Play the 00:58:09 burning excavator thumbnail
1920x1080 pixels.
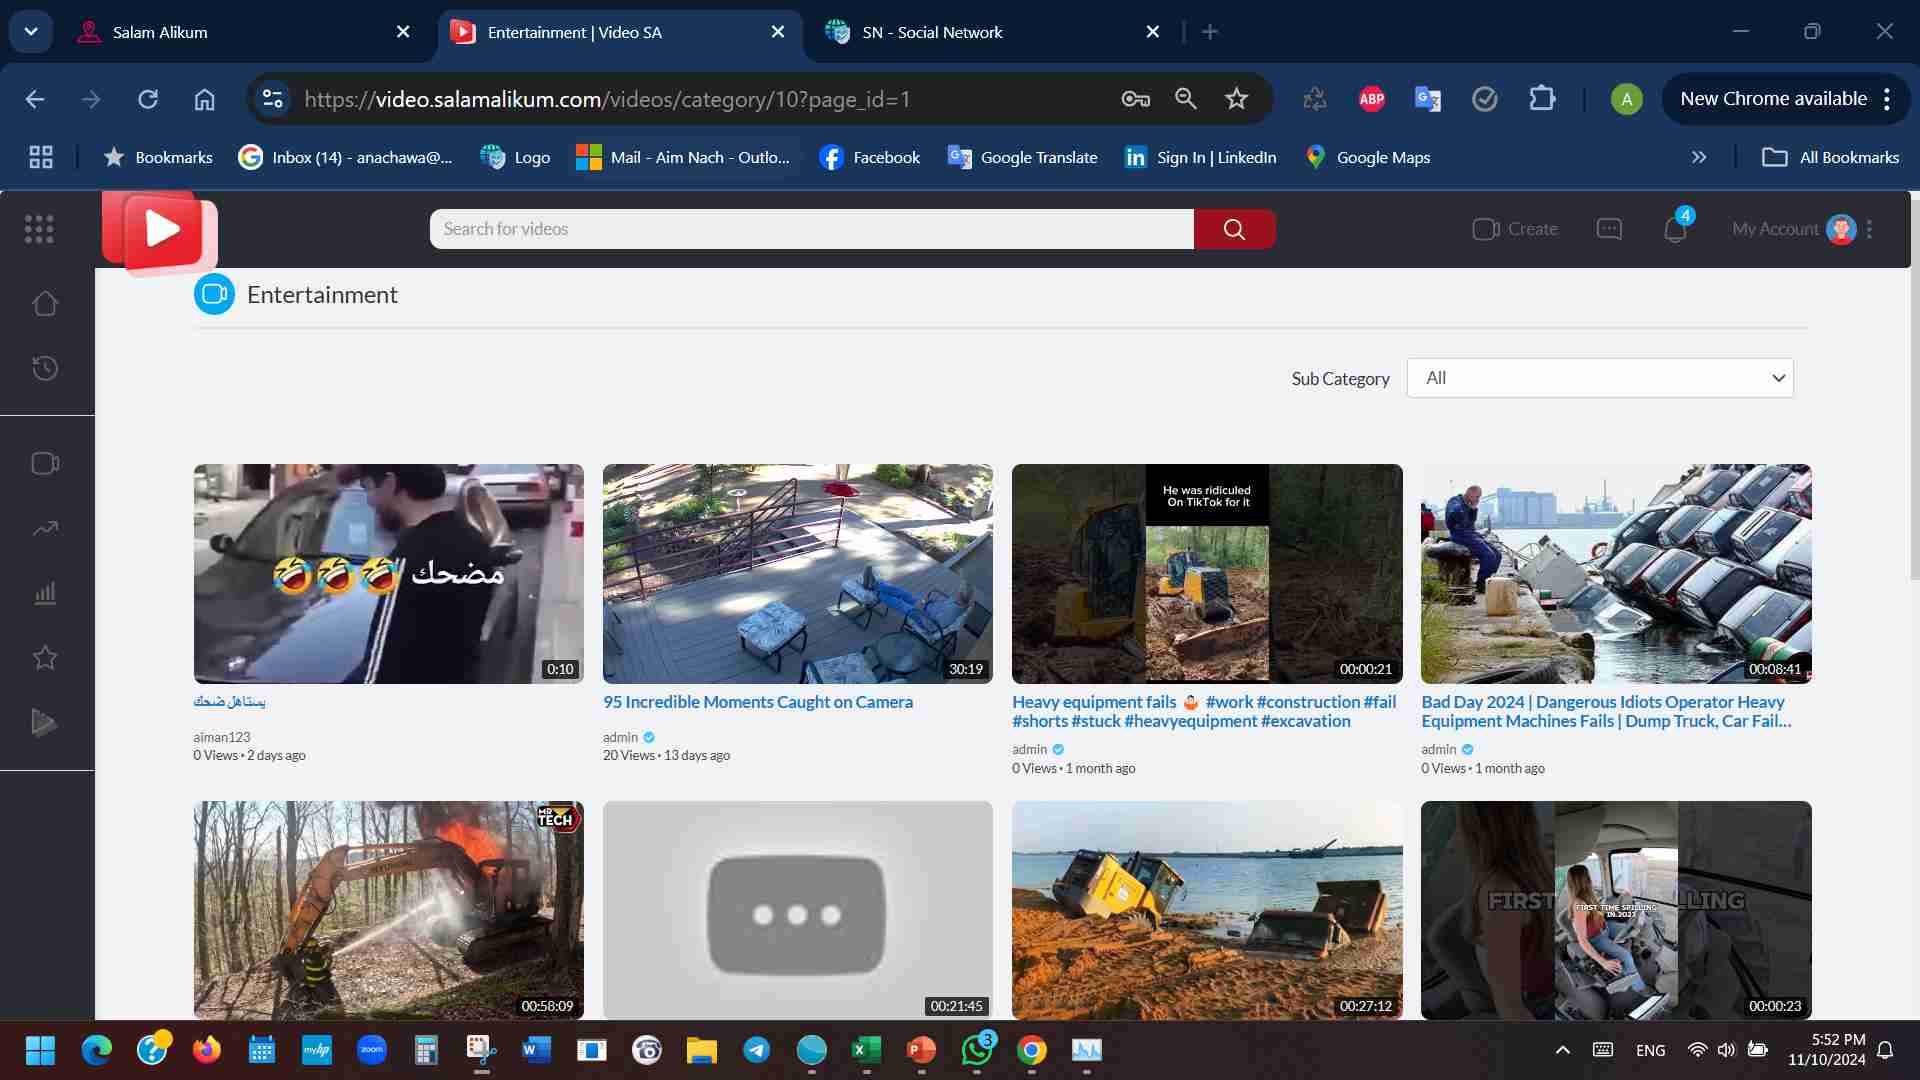[388, 910]
